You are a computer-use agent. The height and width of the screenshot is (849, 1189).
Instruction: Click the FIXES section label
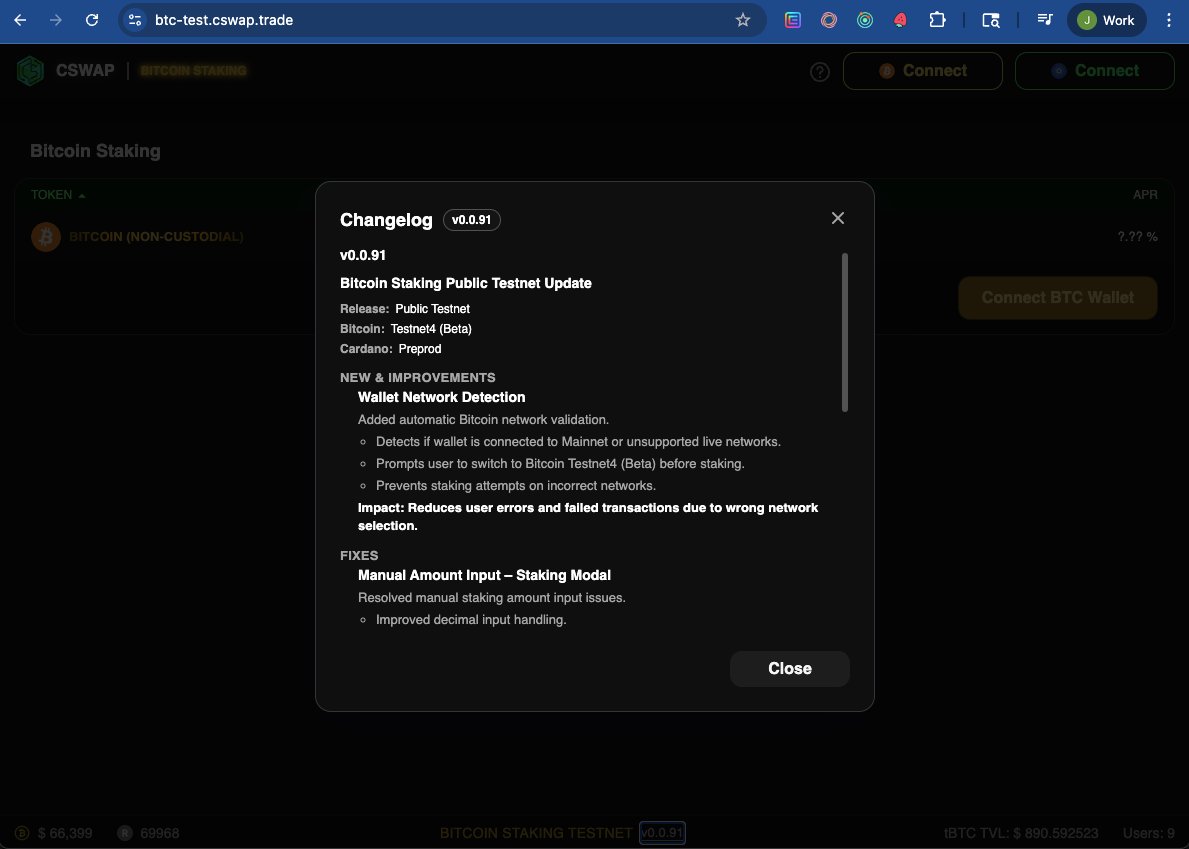click(359, 556)
